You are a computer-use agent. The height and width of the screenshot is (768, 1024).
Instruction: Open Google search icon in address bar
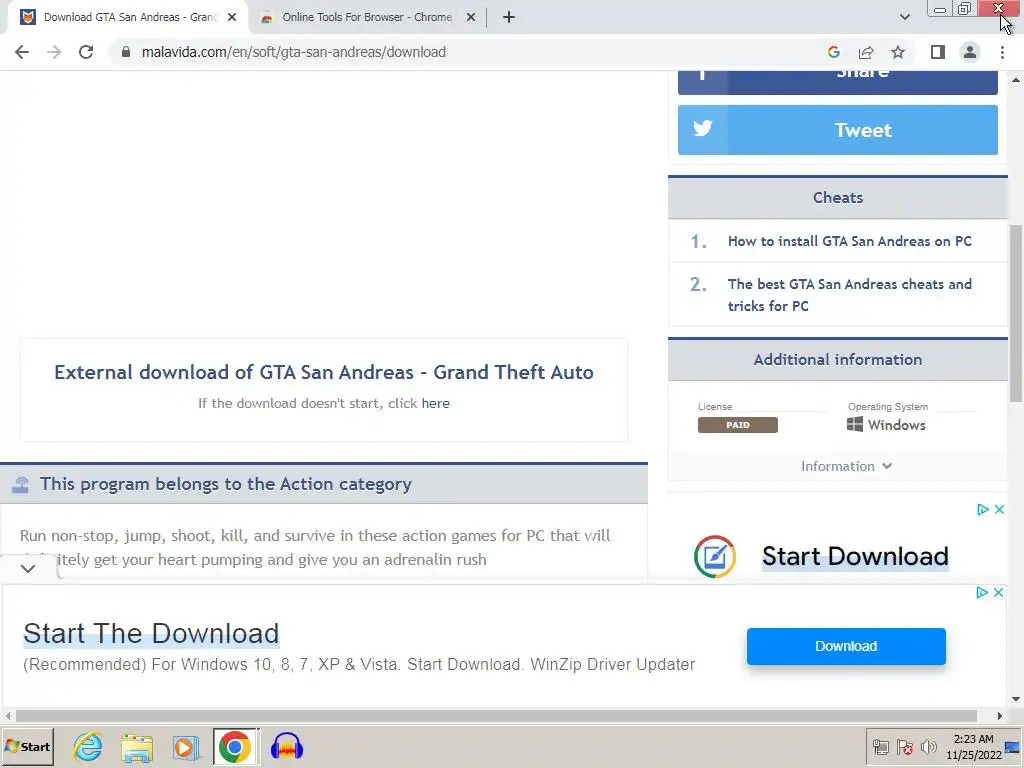833,52
